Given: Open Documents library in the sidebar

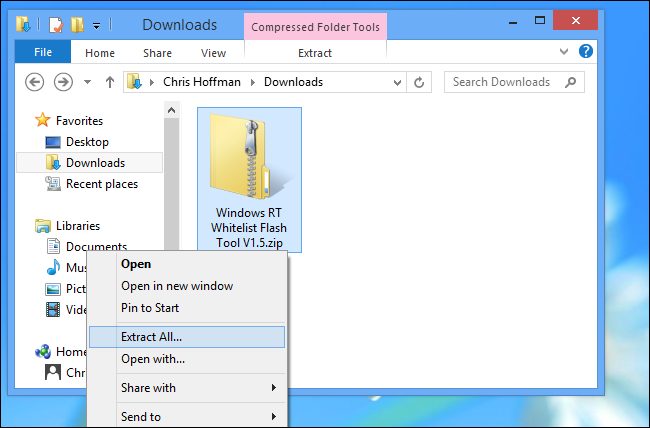Looking at the screenshot, I should tap(96, 246).
